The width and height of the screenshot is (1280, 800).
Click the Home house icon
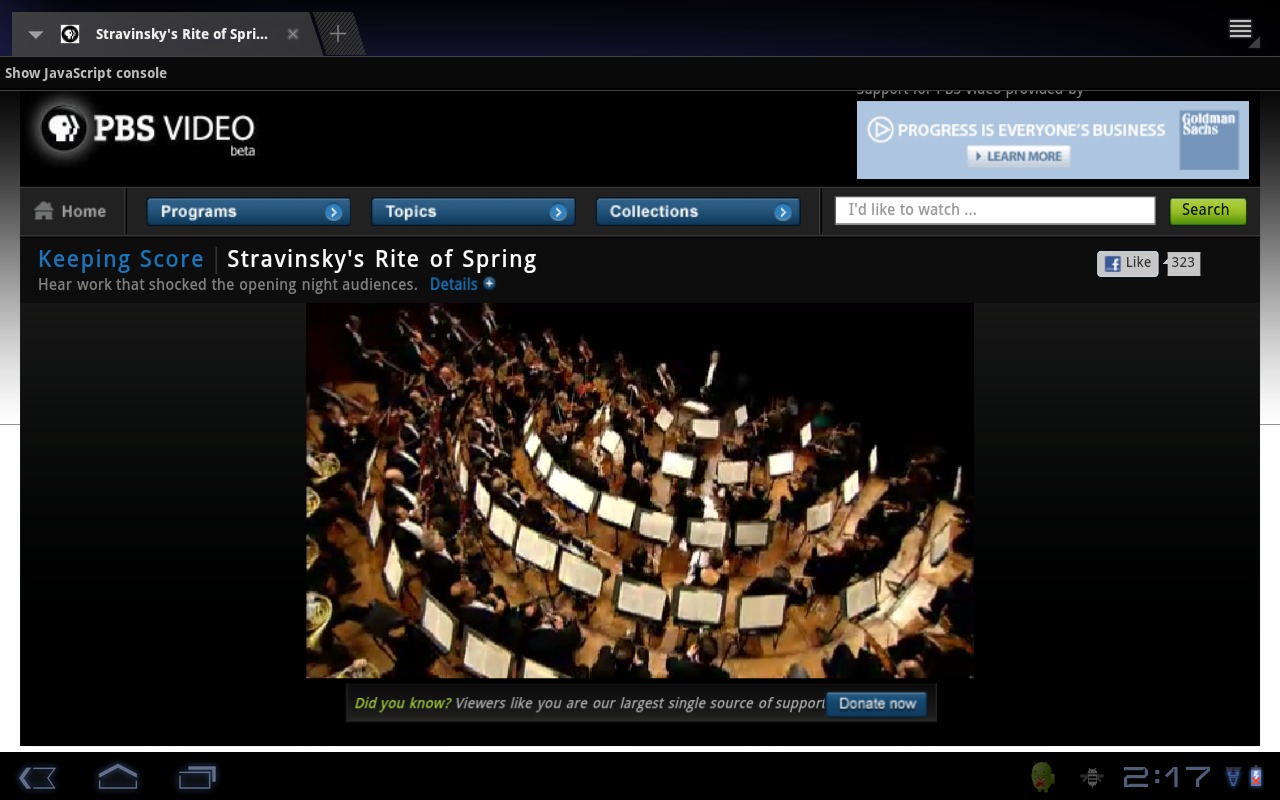[x=44, y=211]
